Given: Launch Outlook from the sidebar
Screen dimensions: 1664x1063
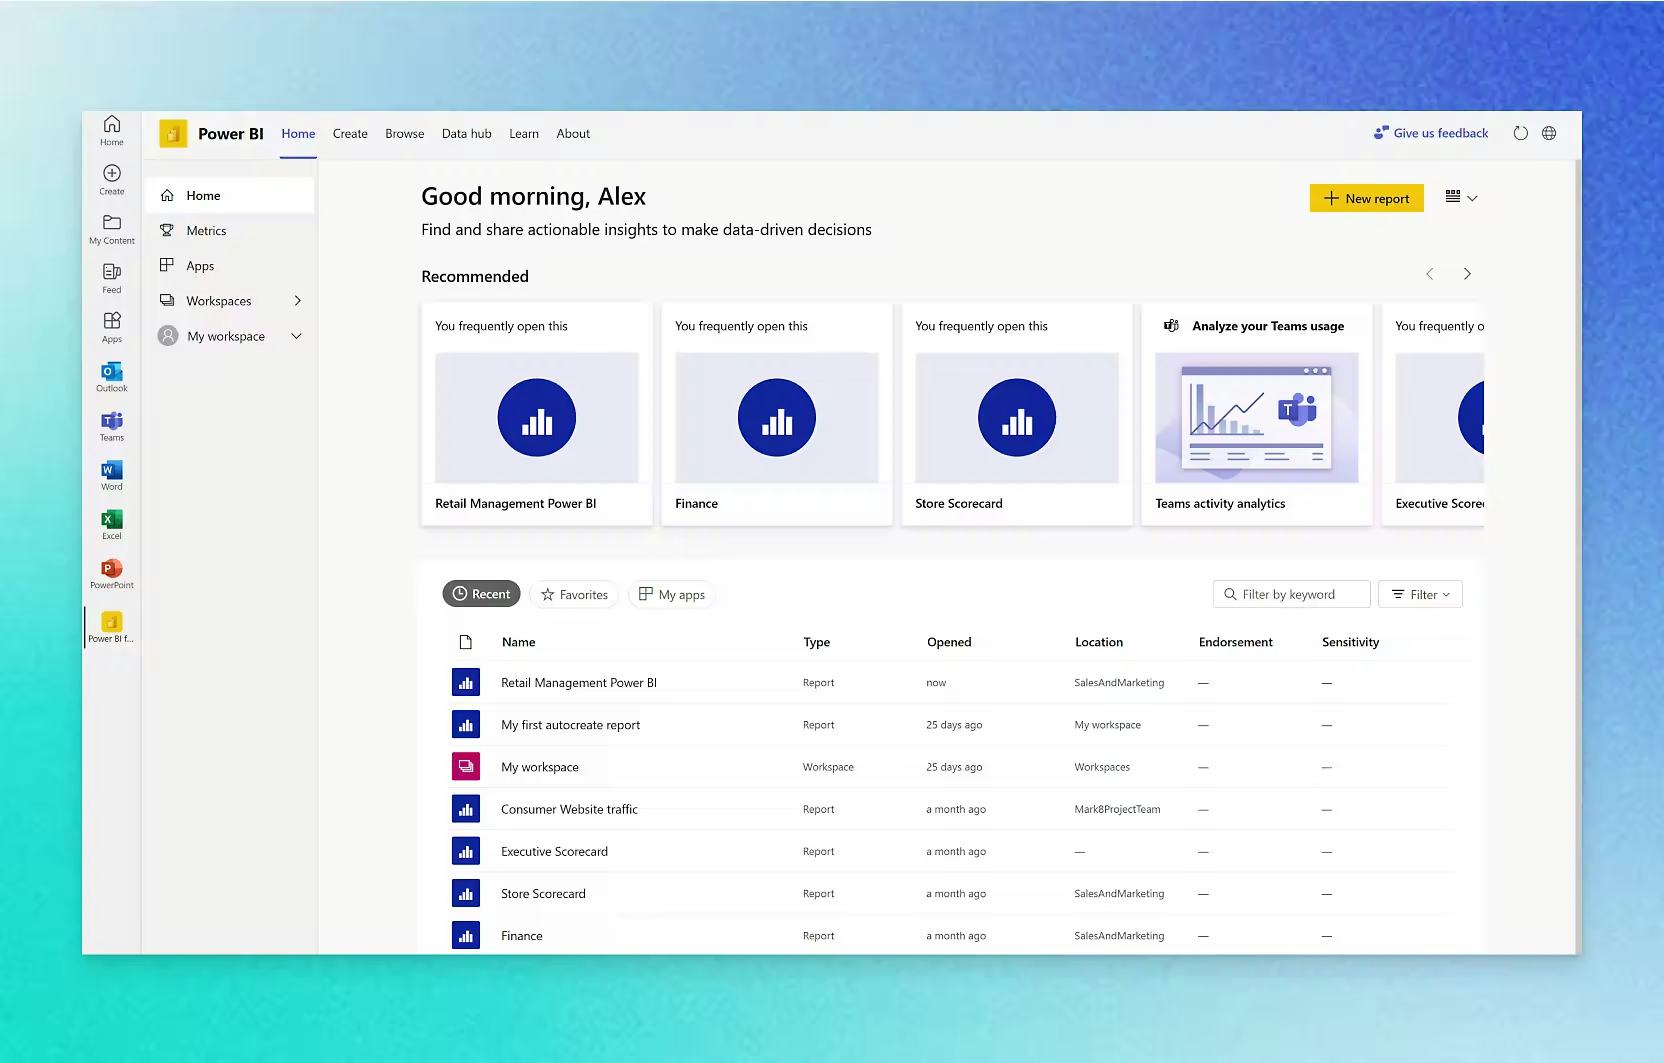Looking at the screenshot, I should pyautogui.click(x=111, y=377).
